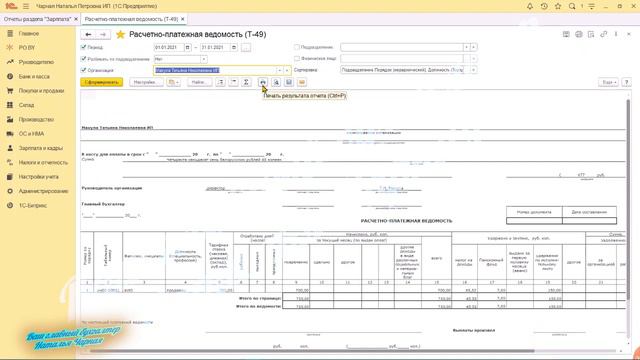The image size is (640, 360).
Task: Click the Sigma sum icon in the toolbar
Action: tap(246, 82)
